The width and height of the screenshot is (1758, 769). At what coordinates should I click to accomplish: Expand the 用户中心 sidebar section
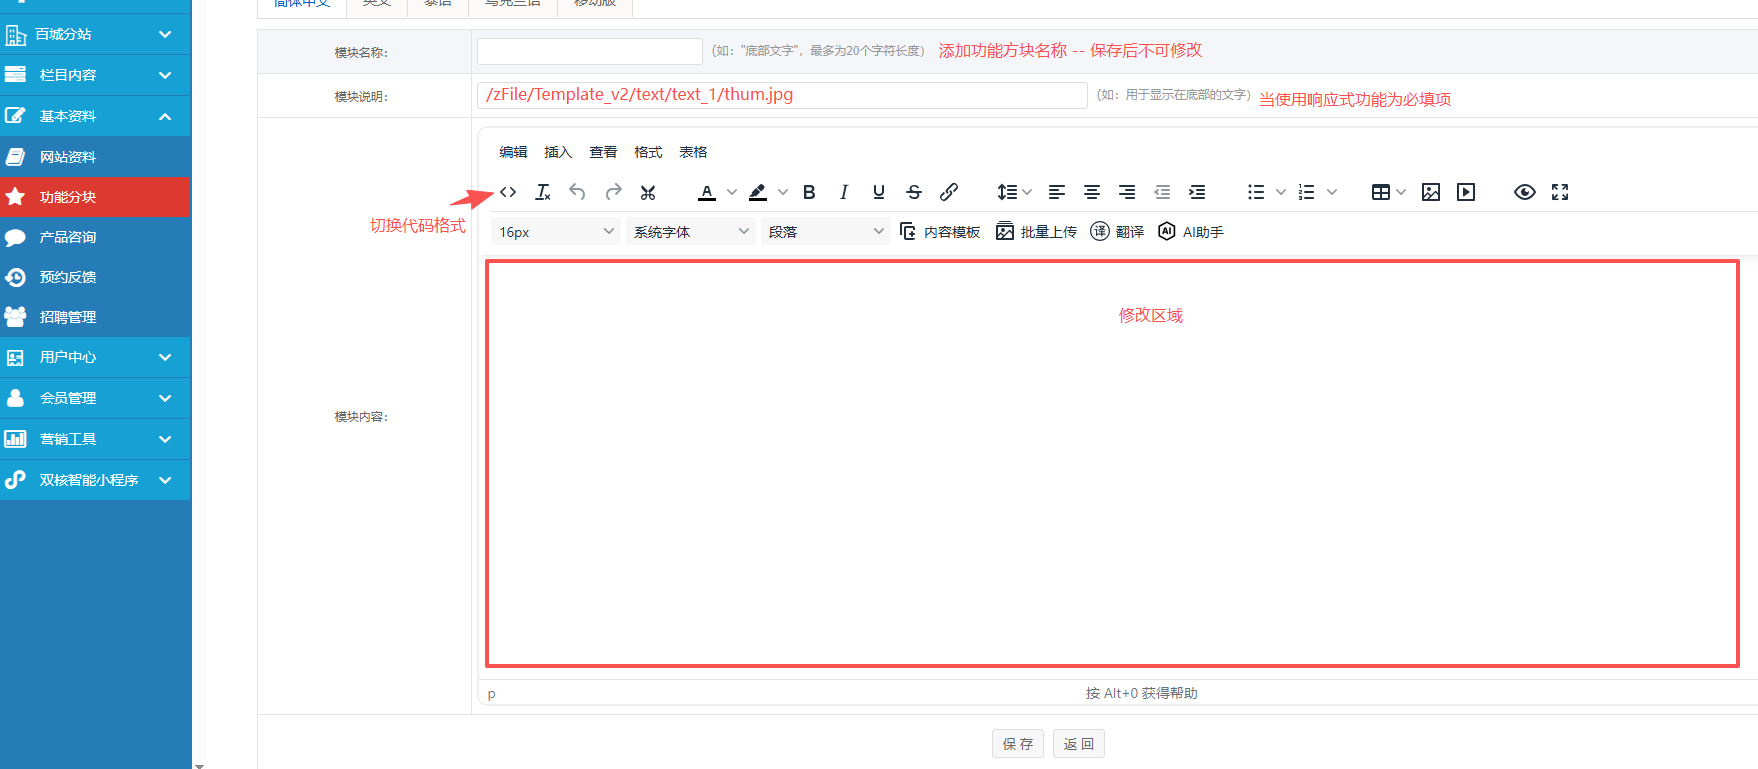95,357
